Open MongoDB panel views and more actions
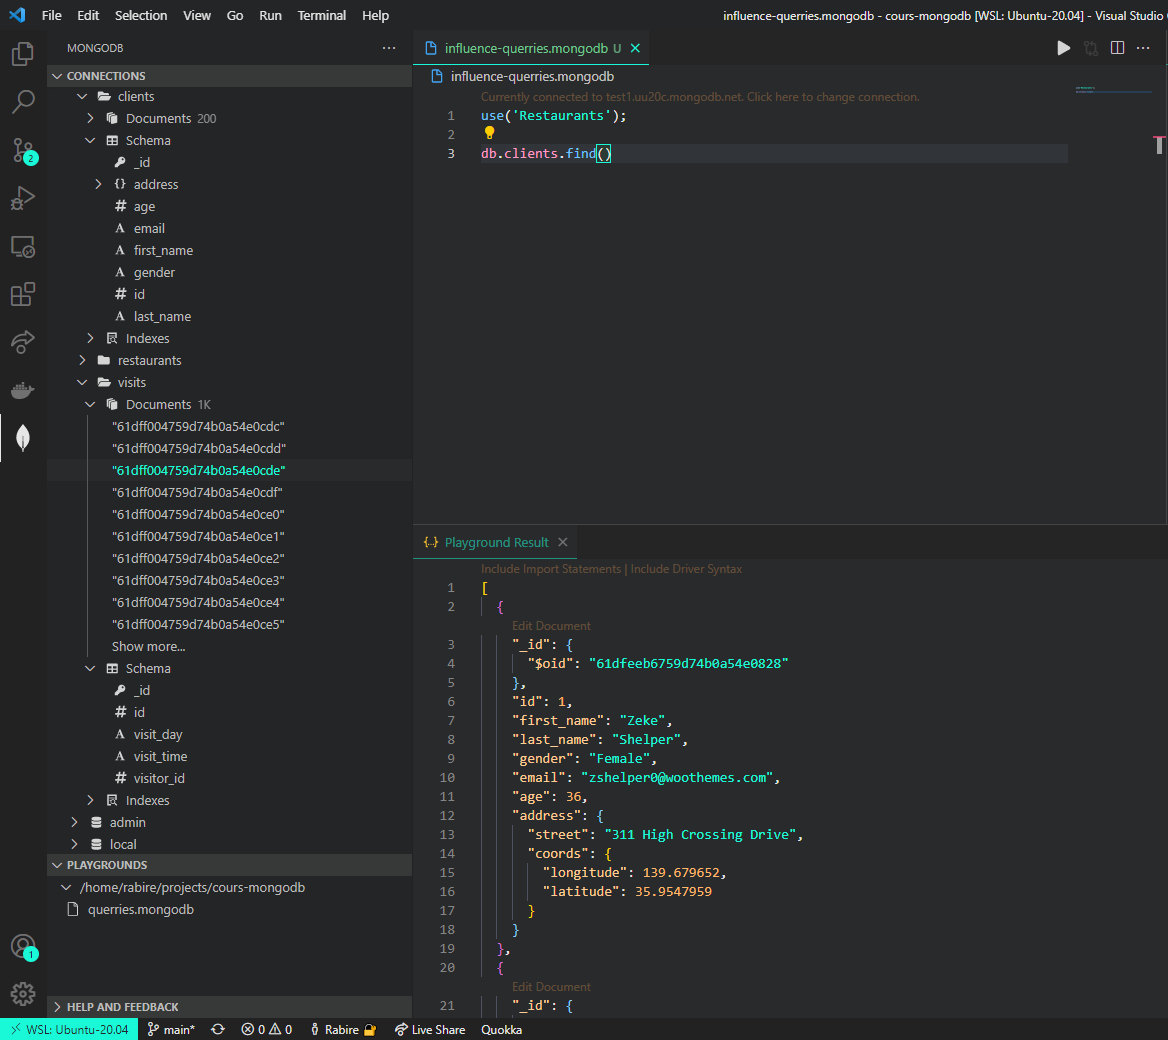1168x1040 pixels. [389, 48]
